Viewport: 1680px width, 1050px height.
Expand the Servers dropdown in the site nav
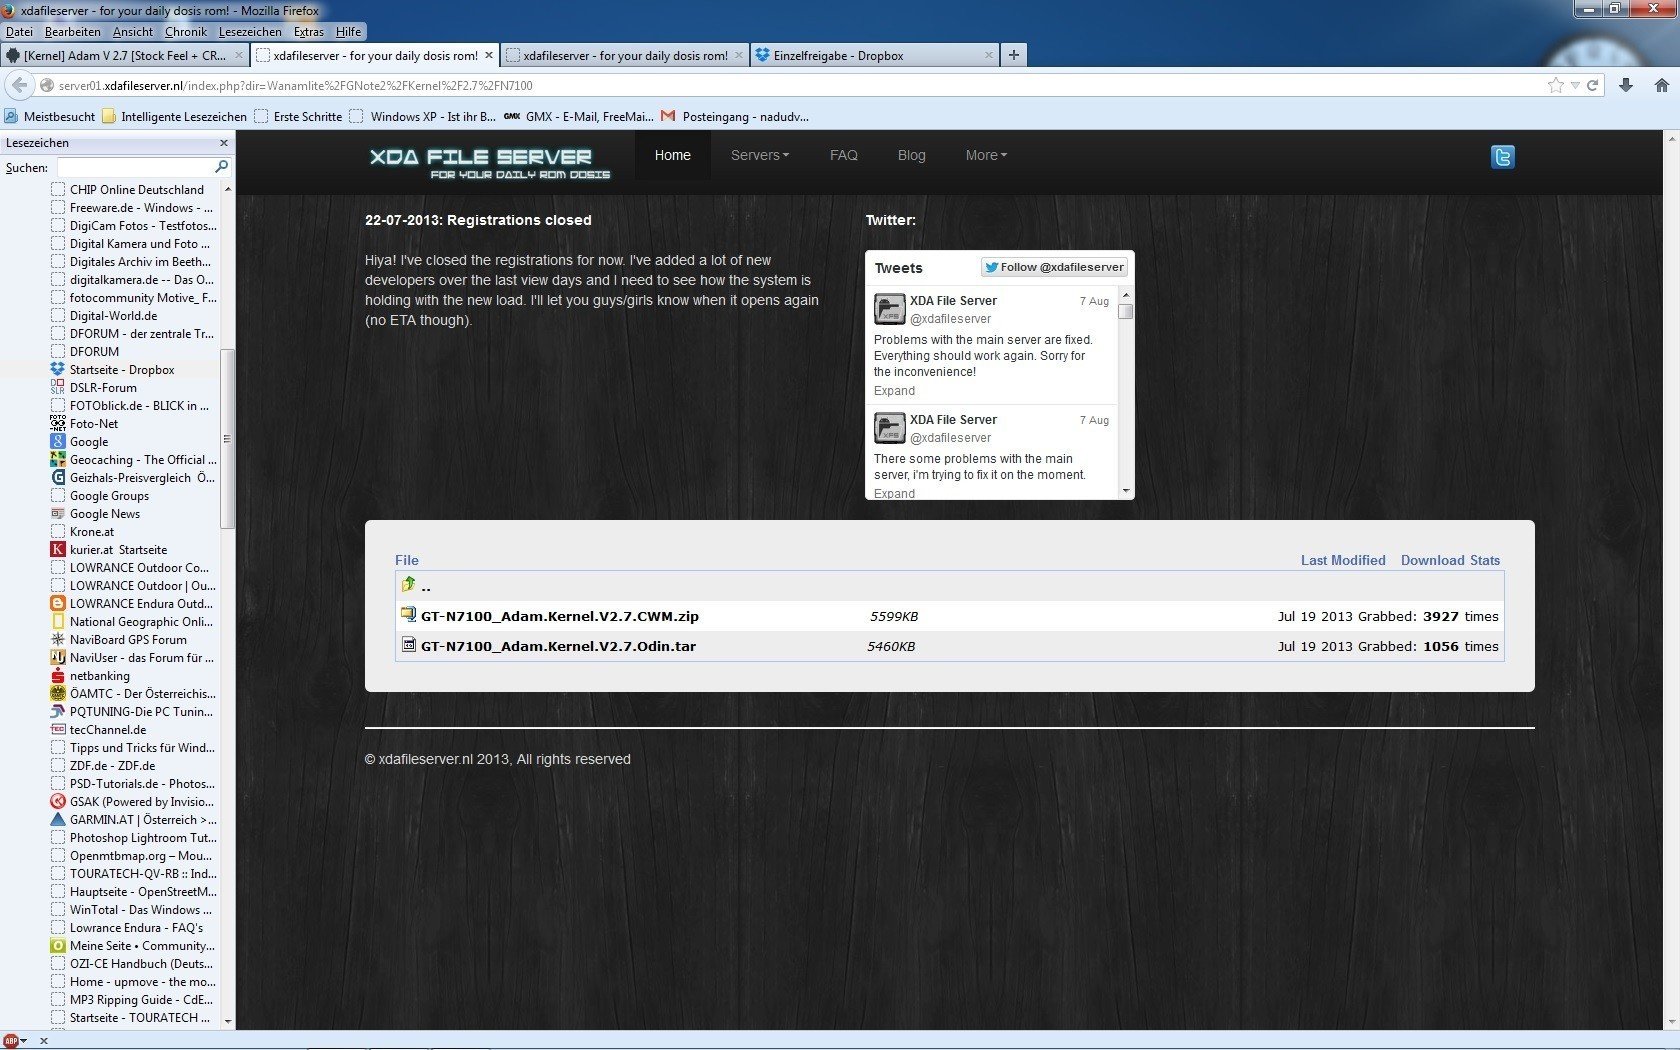click(x=759, y=155)
